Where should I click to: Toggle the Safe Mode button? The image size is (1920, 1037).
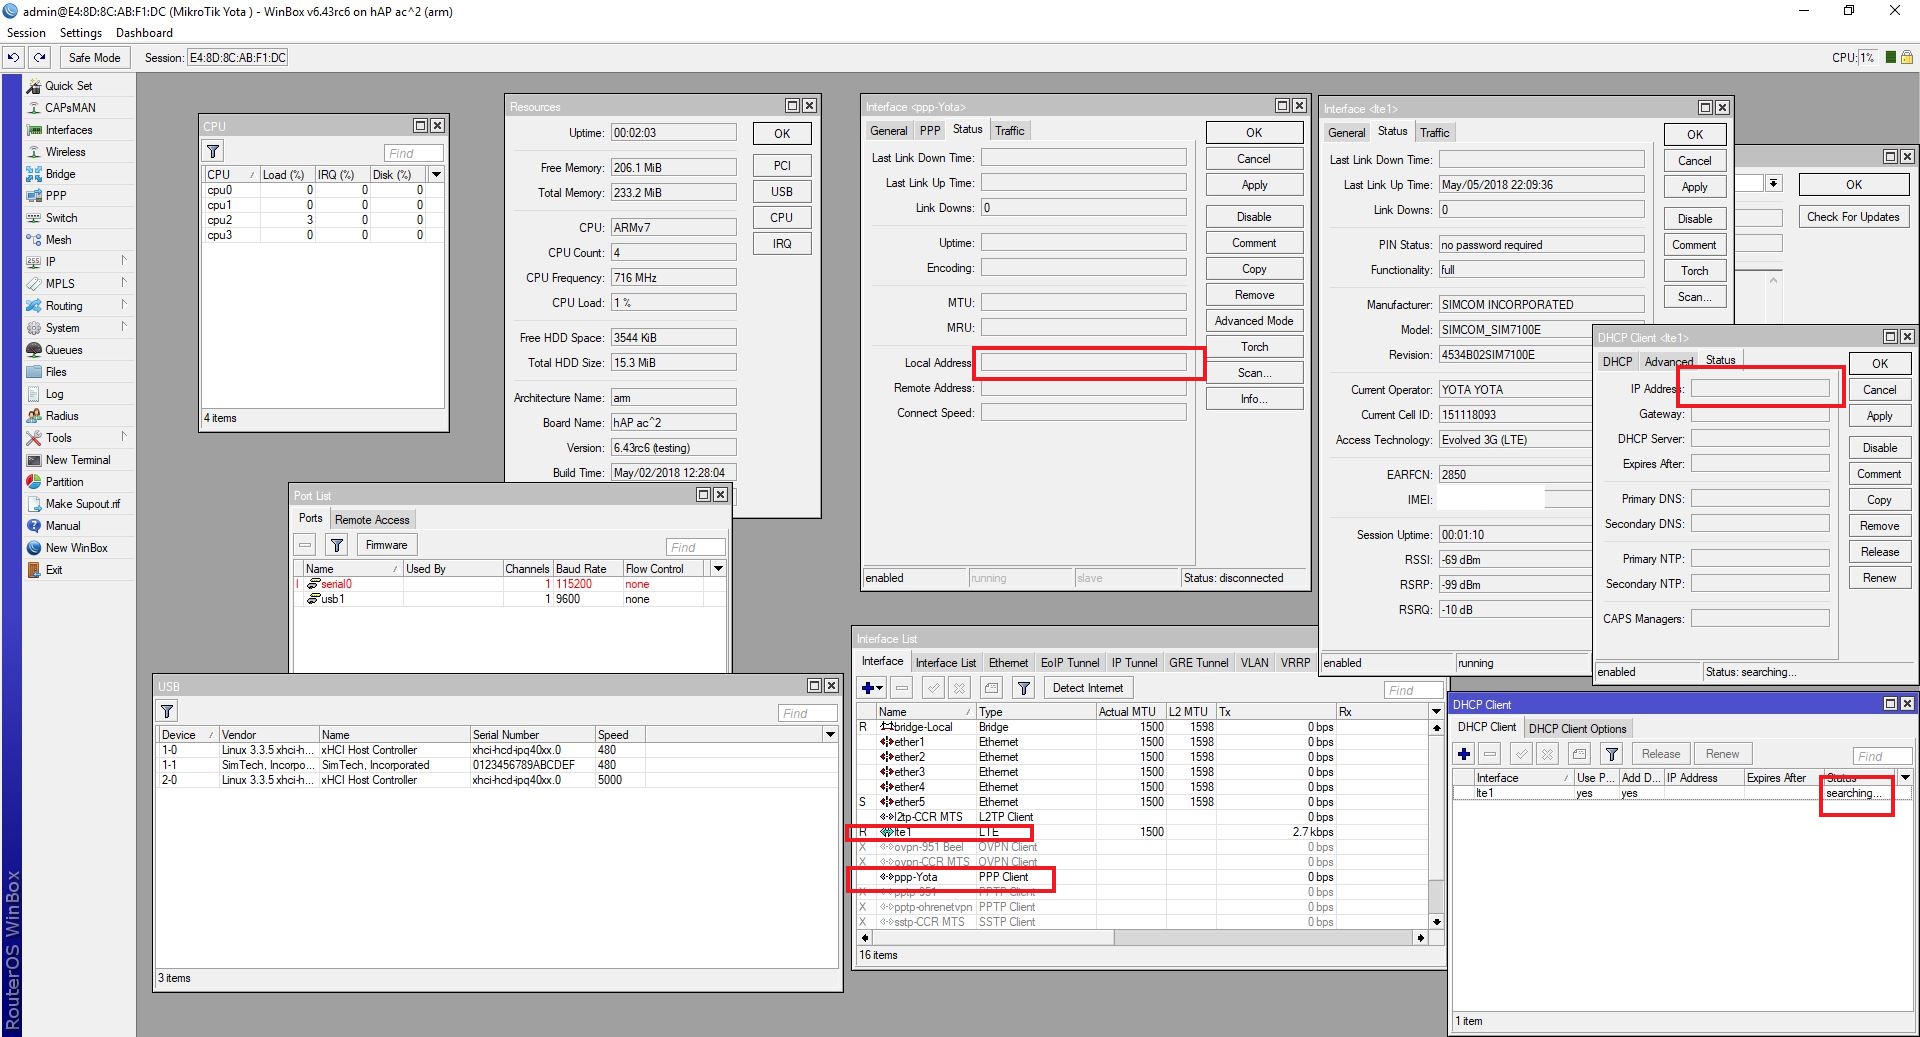click(94, 58)
